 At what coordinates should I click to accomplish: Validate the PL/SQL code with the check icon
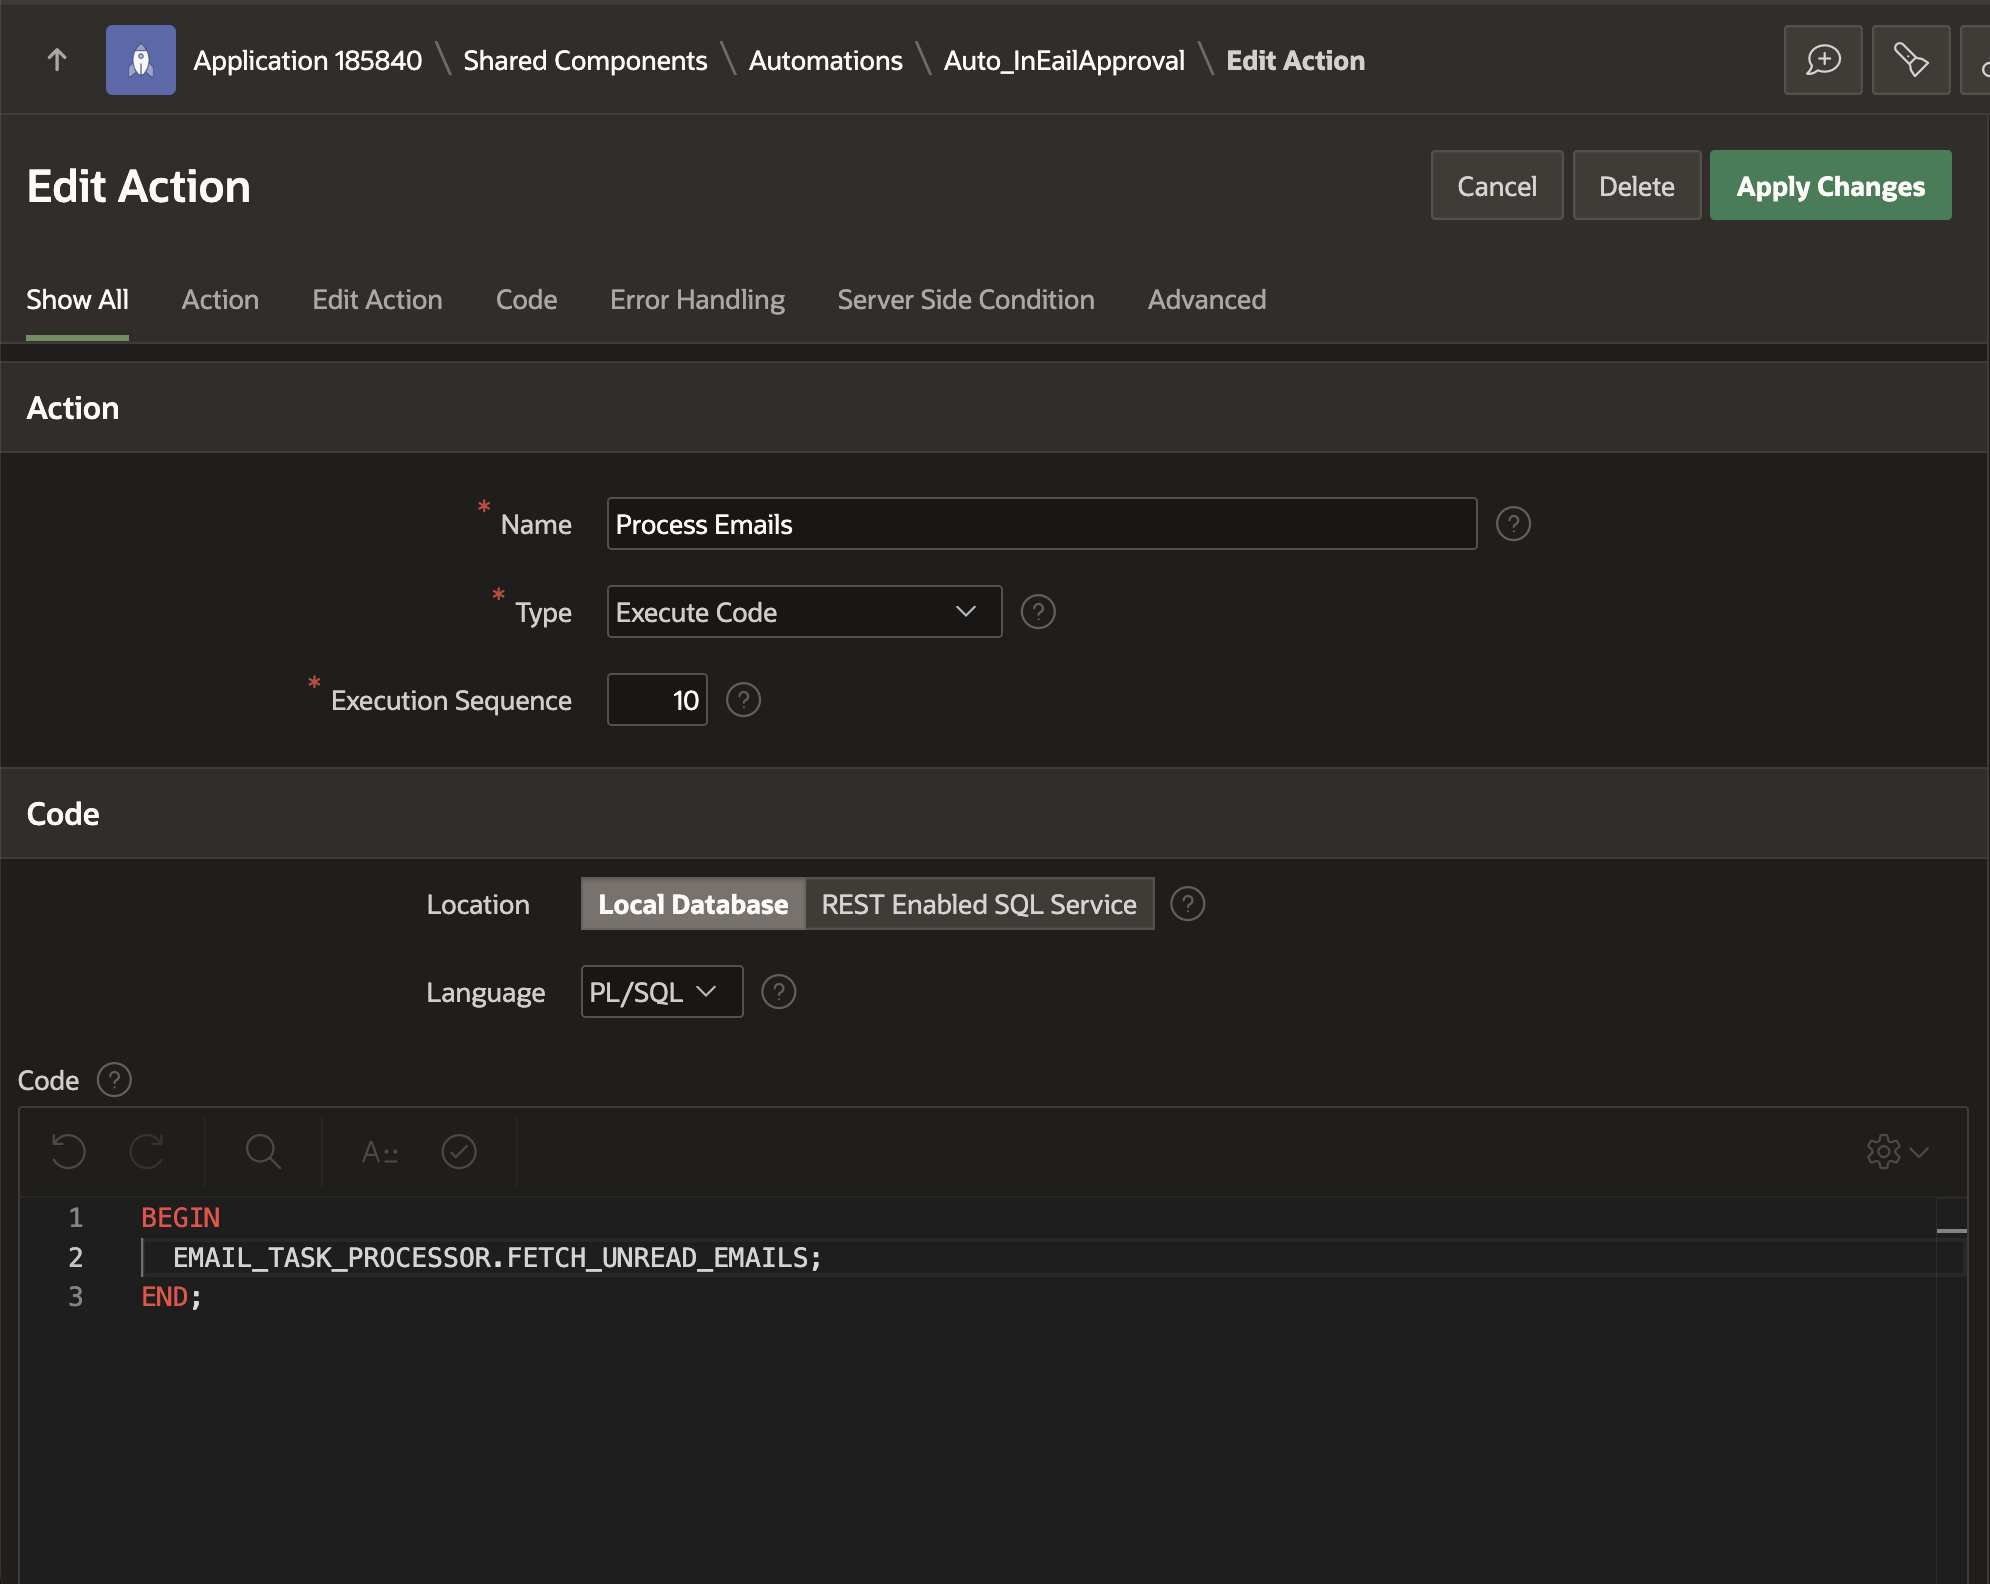458,1152
